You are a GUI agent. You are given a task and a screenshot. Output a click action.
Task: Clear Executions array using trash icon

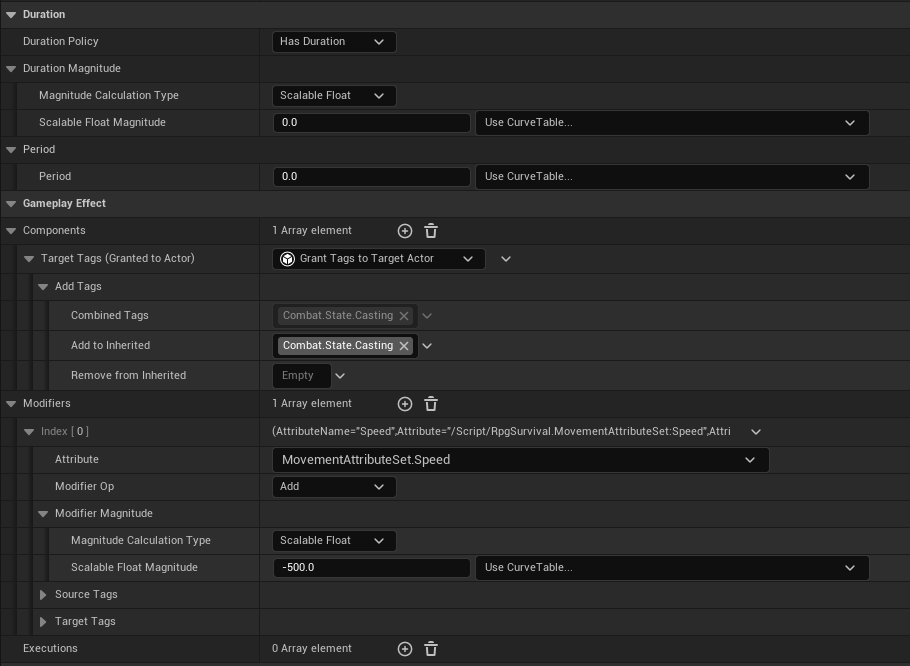(431, 649)
